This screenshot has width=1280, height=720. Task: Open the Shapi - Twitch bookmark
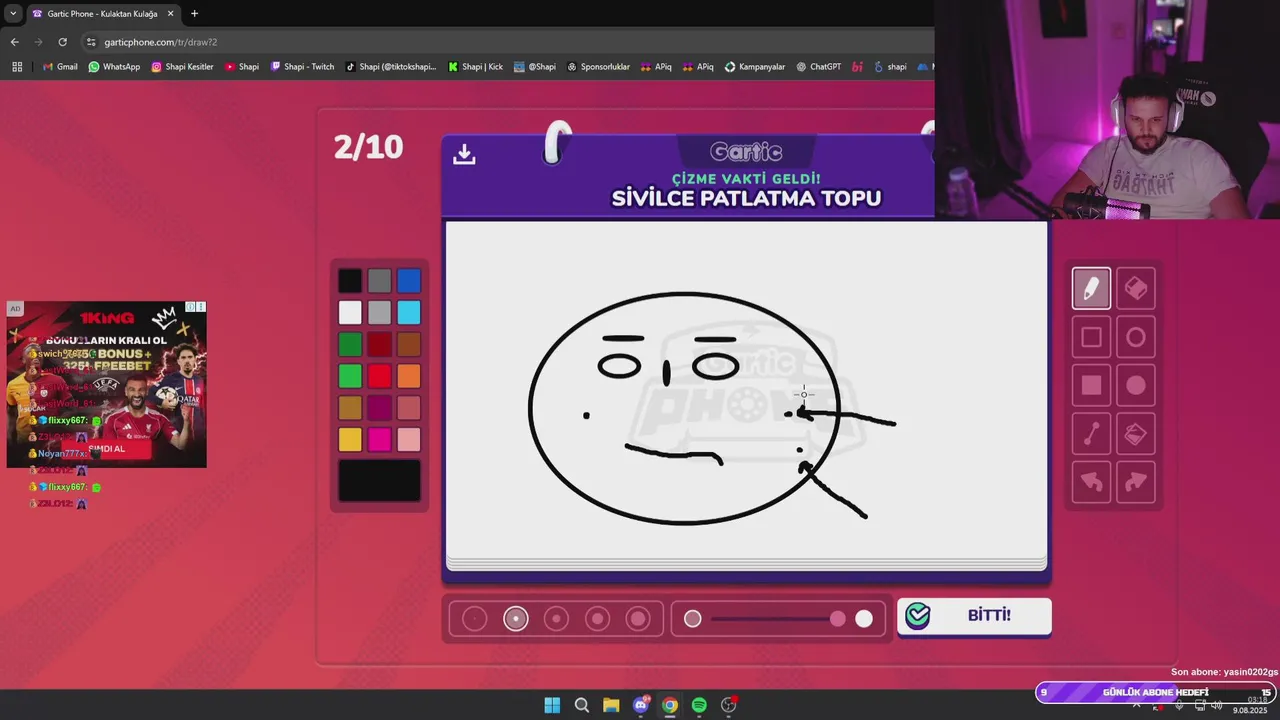tap(302, 67)
